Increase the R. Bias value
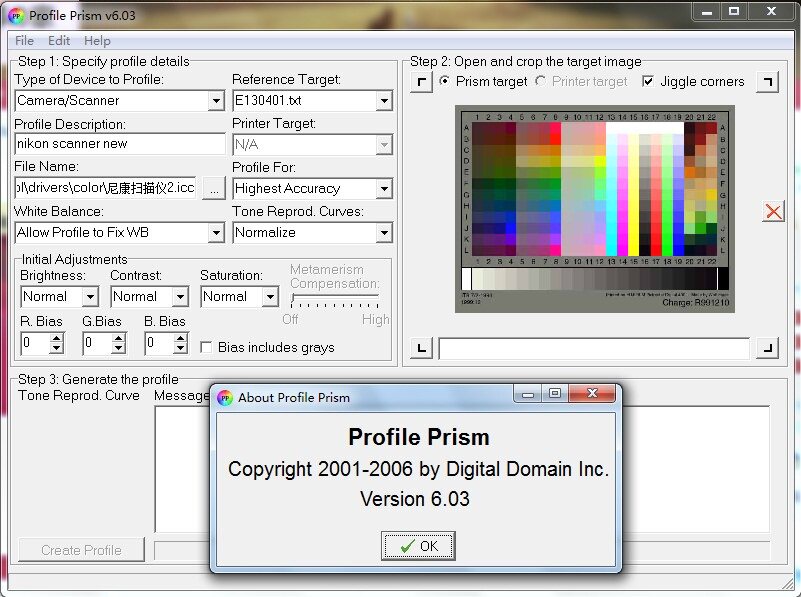801x597 pixels. click(x=57, y=338)
